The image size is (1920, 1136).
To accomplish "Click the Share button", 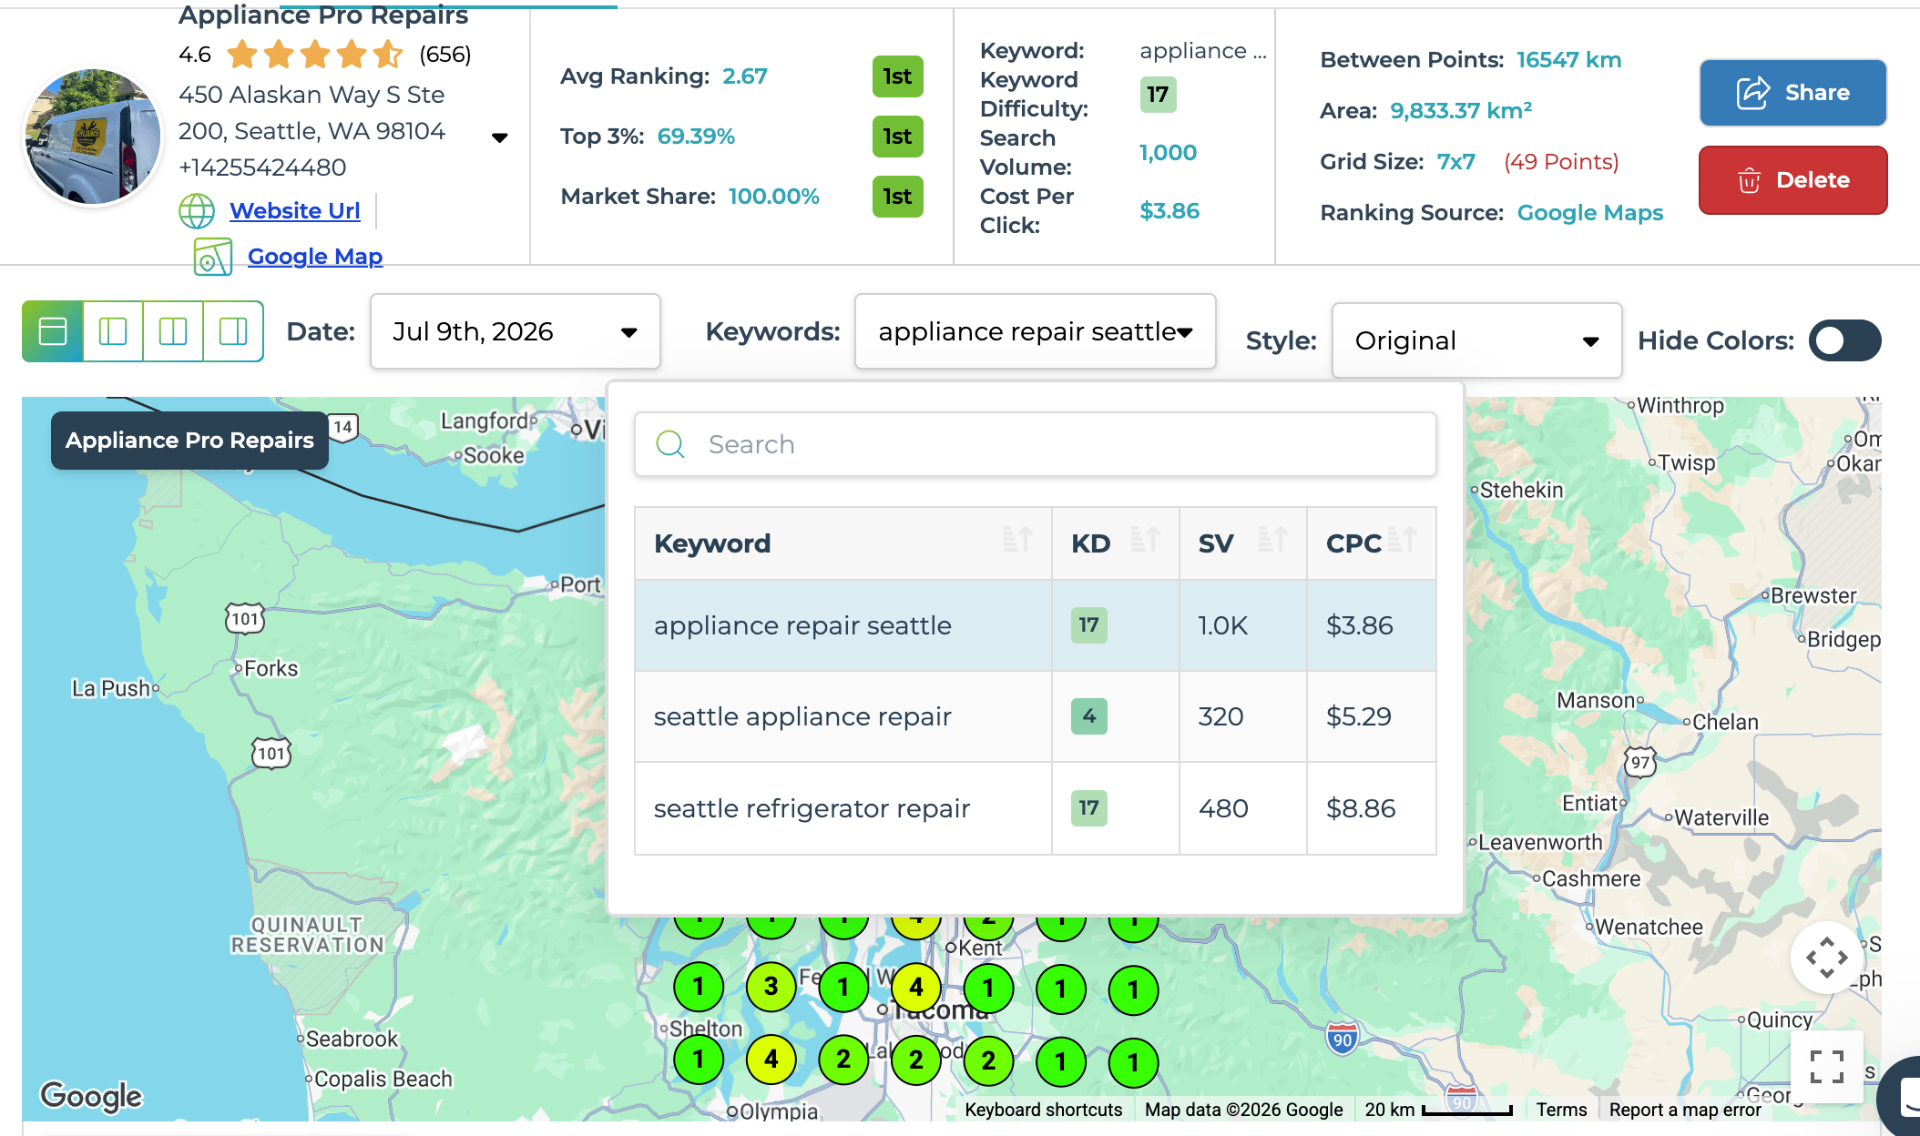I will click(1793, 93).
